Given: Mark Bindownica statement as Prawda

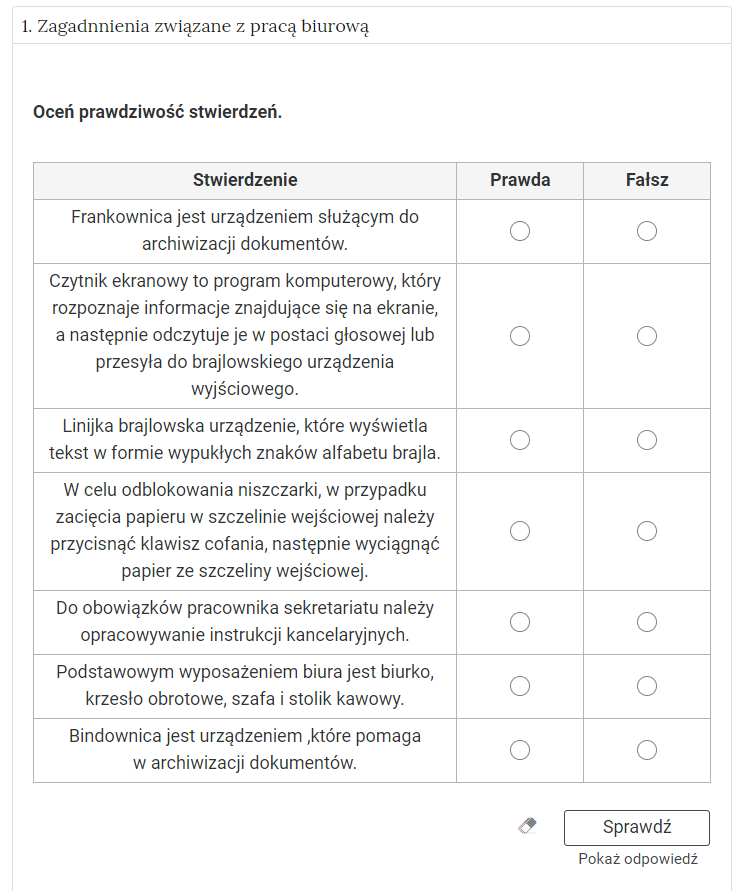Looking at the screenshot, I should click(520, 750).
